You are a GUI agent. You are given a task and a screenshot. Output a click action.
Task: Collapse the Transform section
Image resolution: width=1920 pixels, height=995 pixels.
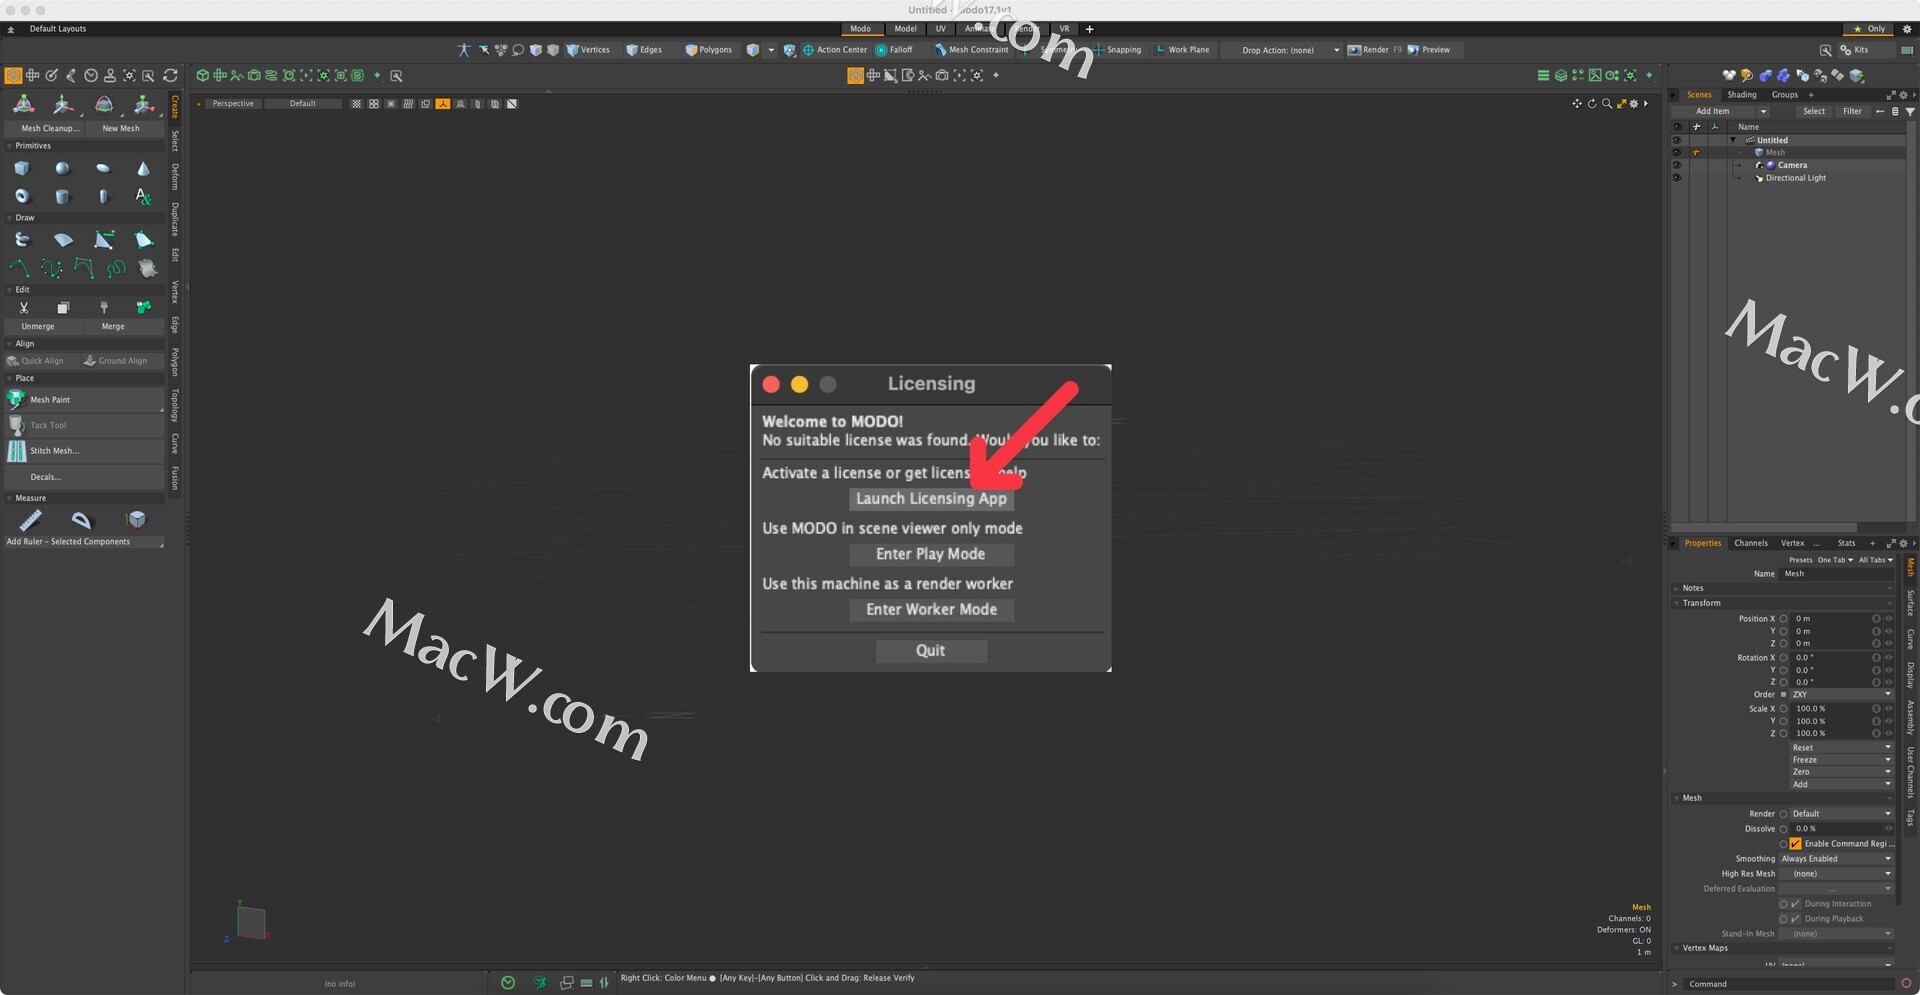point(1677,604)
